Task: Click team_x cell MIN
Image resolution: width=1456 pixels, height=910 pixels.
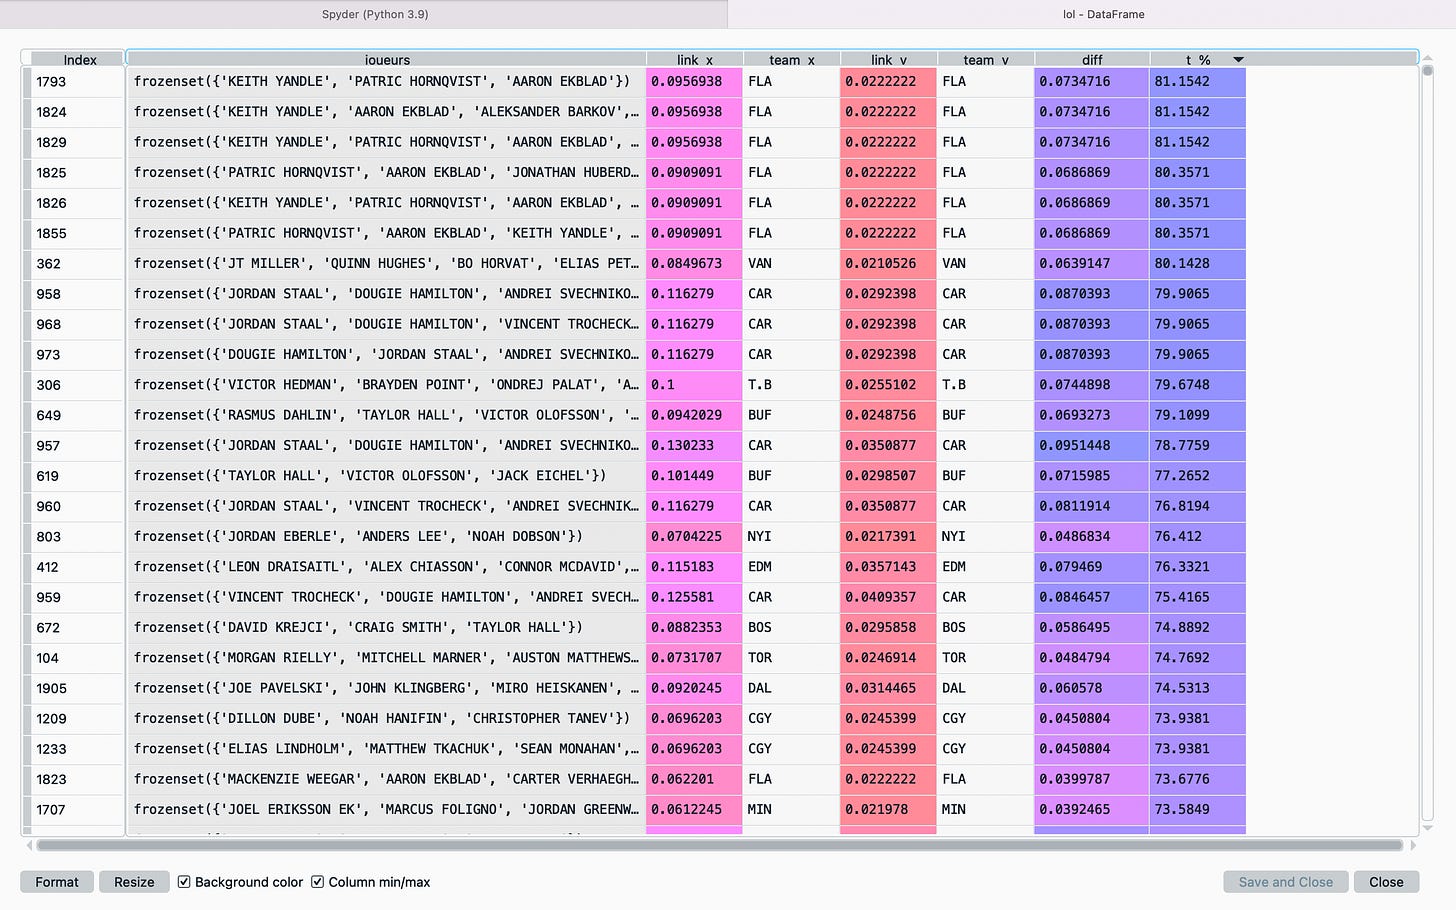Action: coord(791,810)
